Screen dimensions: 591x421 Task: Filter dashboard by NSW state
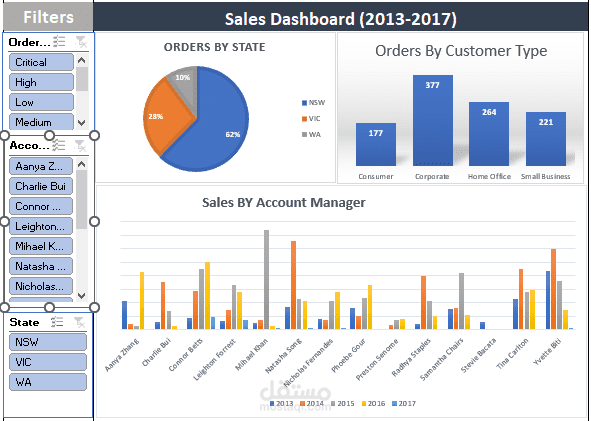pos(48,342)
